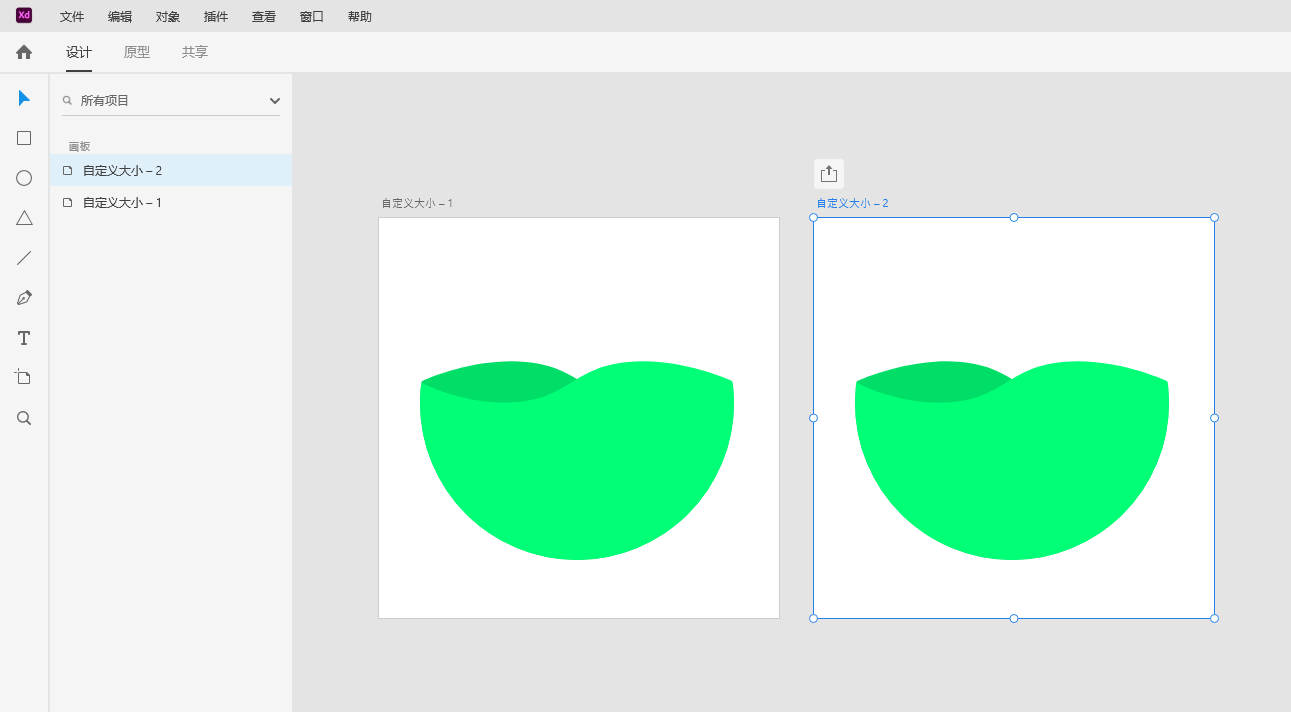Select 自定义大小 – 2 in layers list
Screen dimensions: 1291x712
point(171,170)
